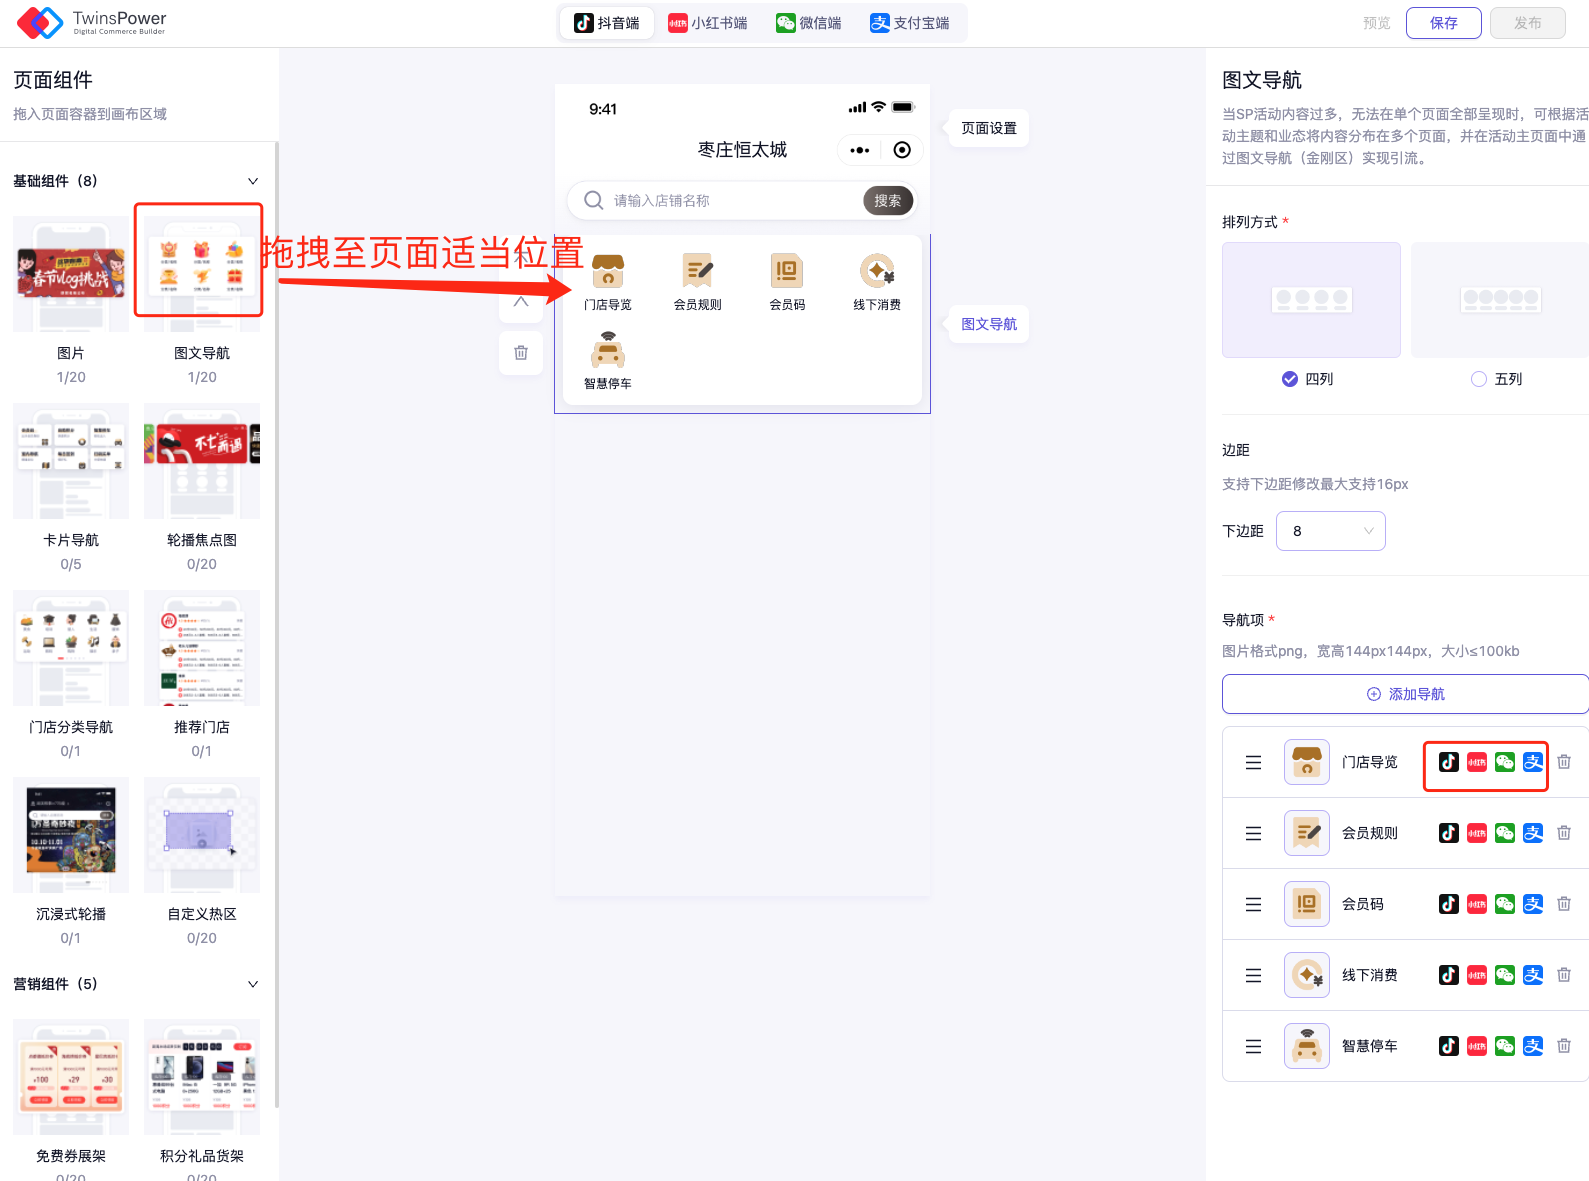Collapse the 基础组件 section
This screenshot has height=1181, width=1589.
(253, 181)
